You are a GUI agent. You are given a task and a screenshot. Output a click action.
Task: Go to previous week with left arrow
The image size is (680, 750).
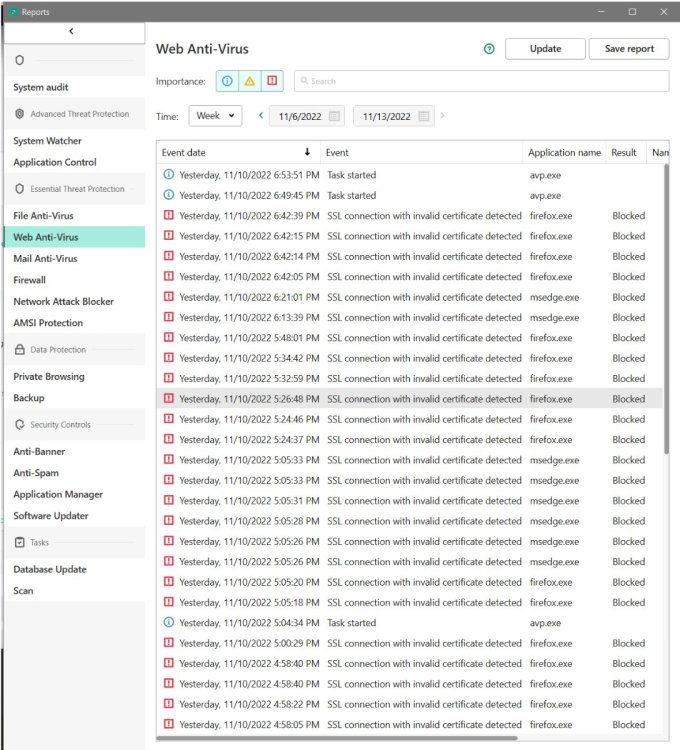tap(261, 115)
